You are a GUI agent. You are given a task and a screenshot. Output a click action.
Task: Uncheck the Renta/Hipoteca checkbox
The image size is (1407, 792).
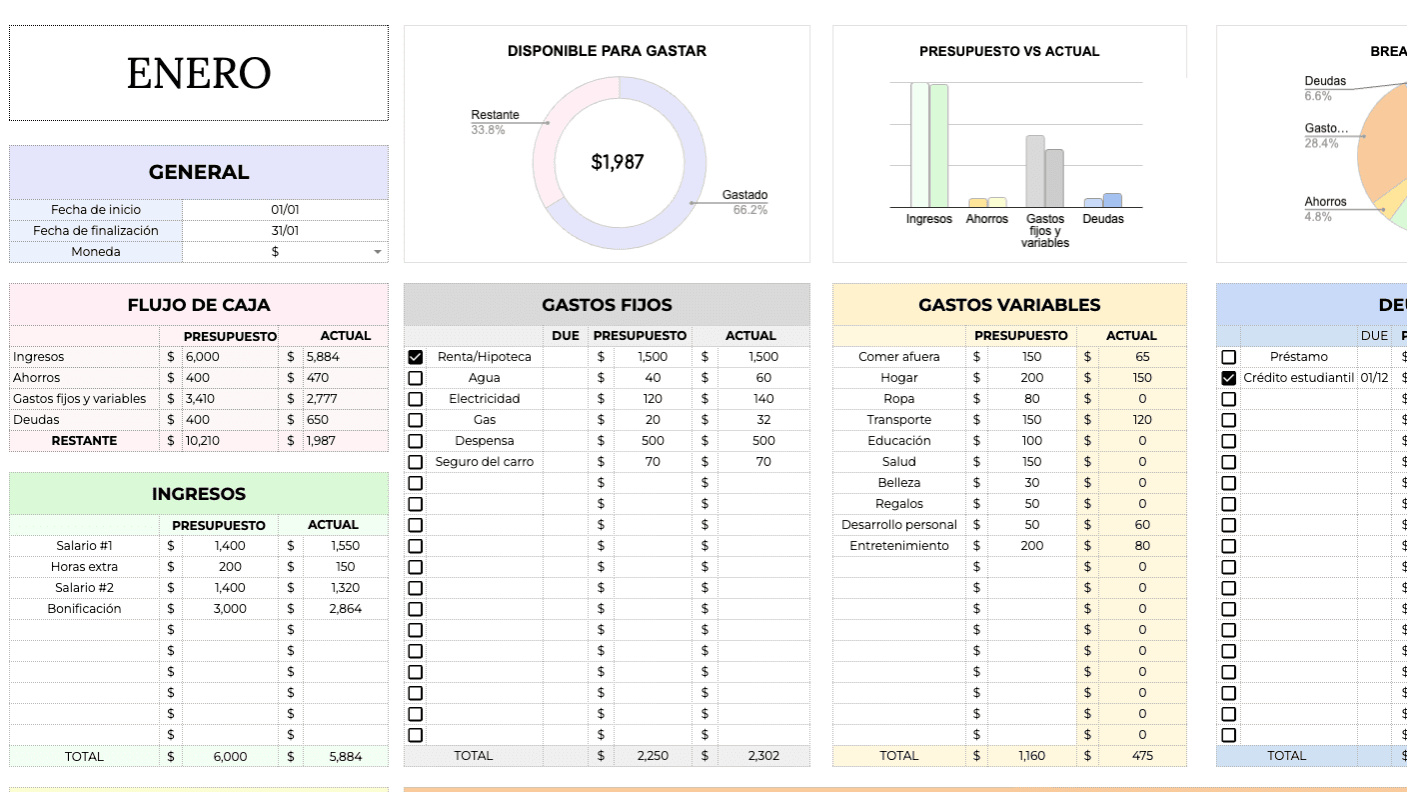pos(415,357)
